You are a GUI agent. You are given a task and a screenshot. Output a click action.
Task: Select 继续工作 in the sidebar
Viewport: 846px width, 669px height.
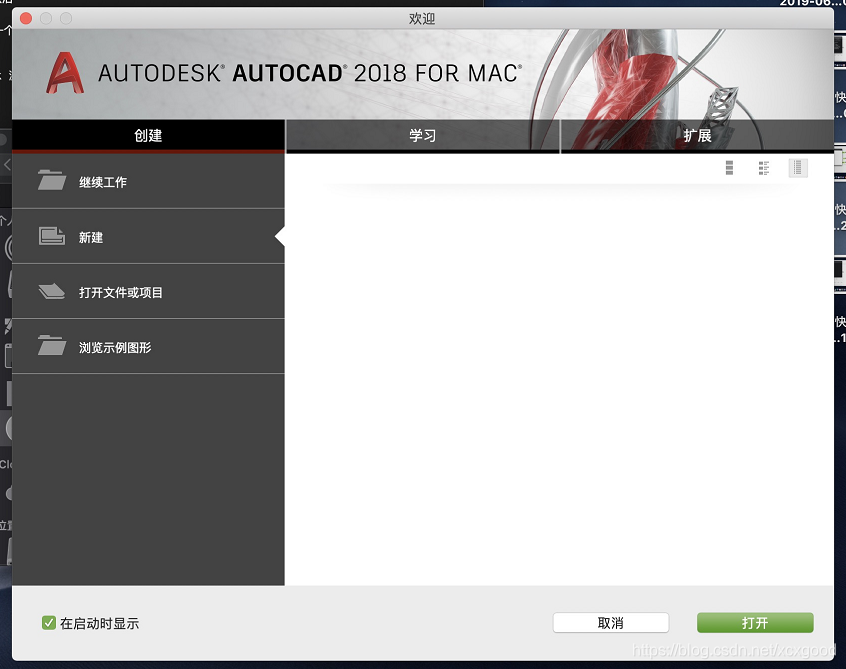[148, 181]
